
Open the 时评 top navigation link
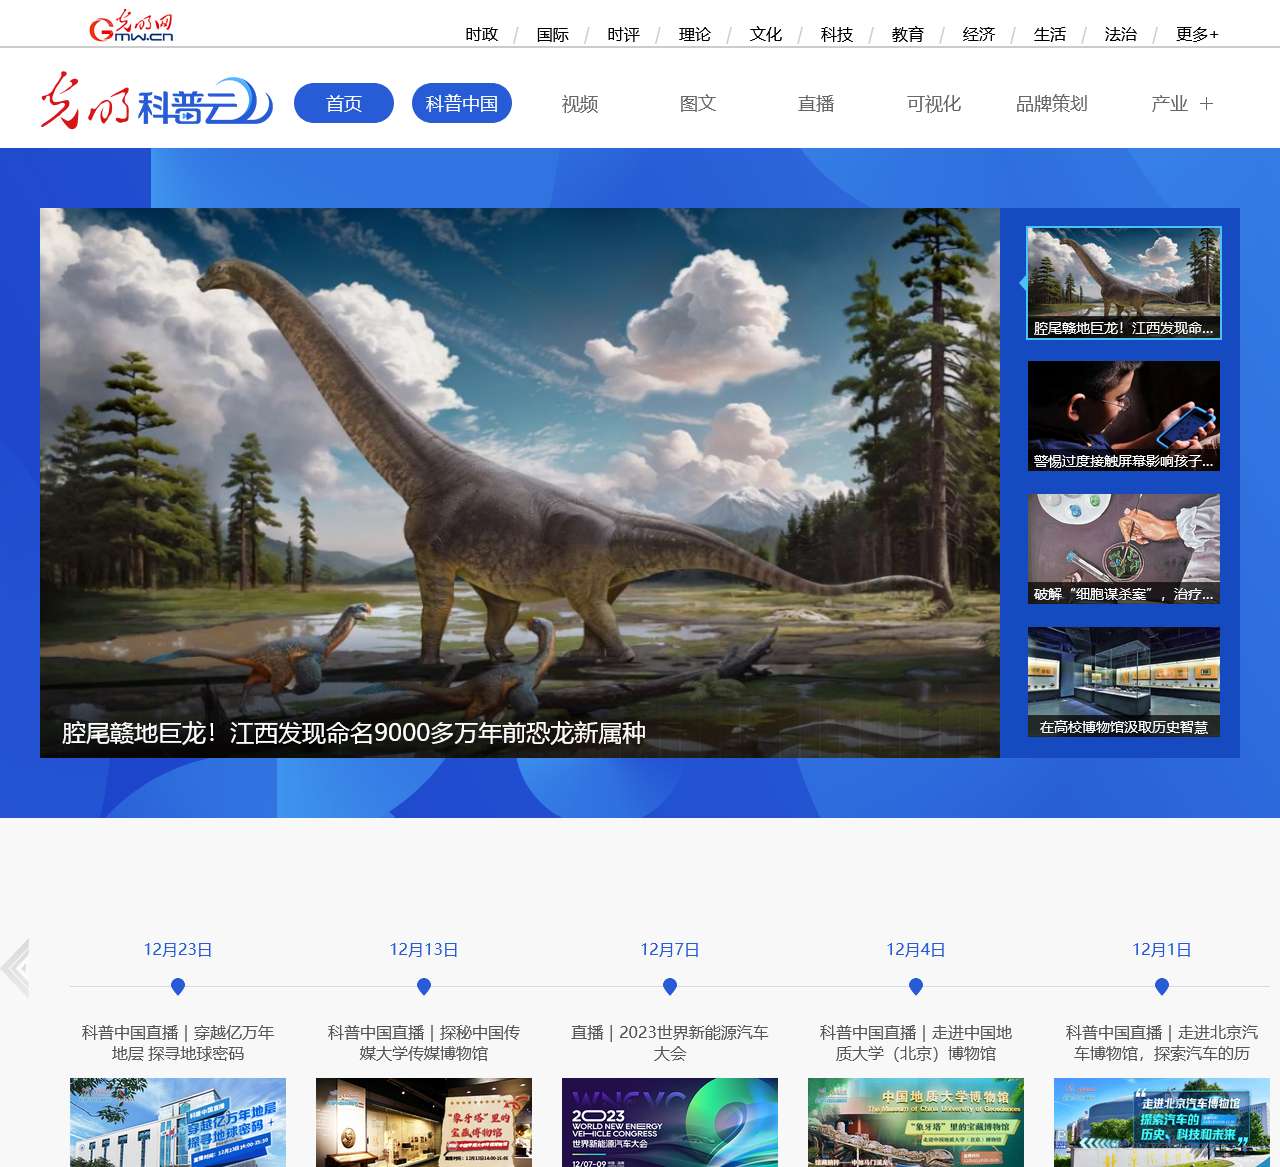pos(624,34)
